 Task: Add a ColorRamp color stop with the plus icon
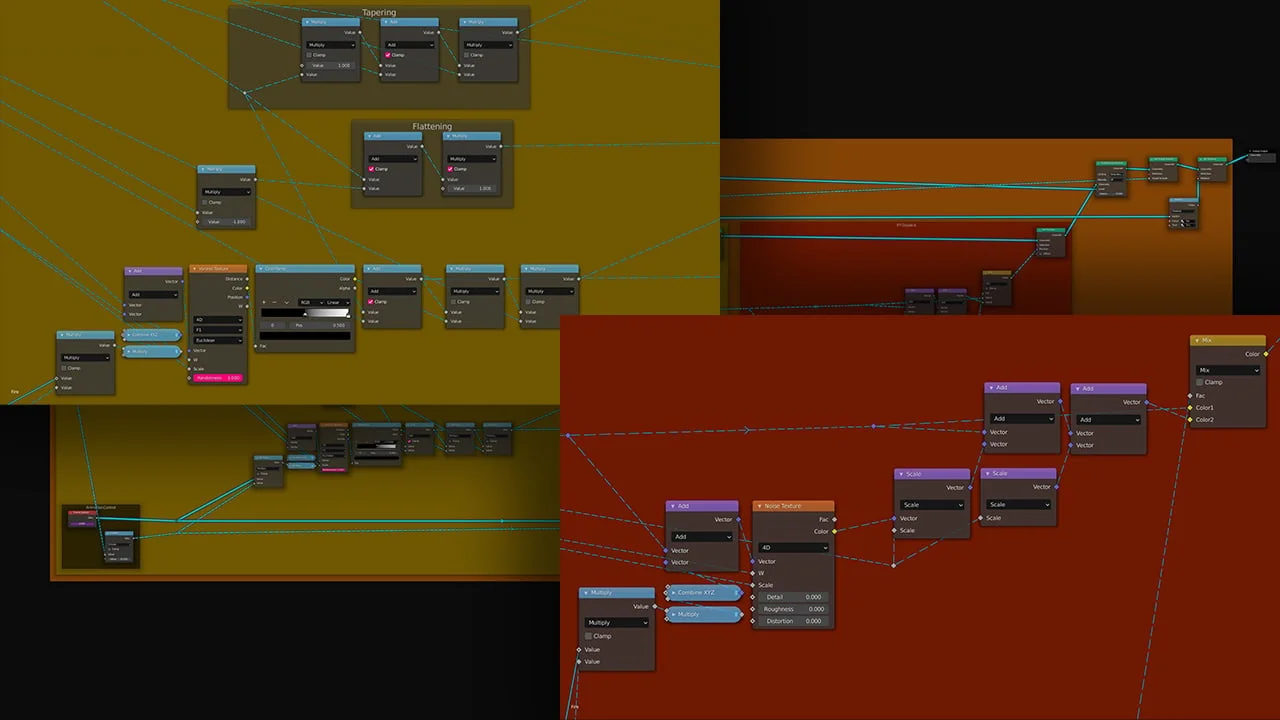click(264, 302)
